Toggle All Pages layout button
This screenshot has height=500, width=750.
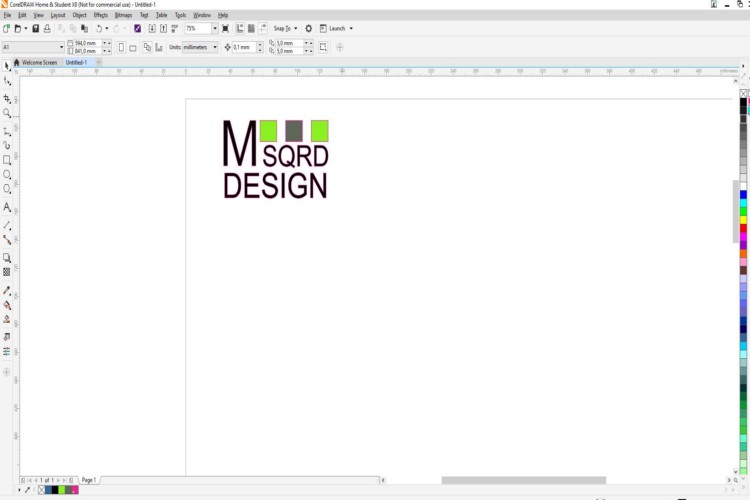(147, 47)
